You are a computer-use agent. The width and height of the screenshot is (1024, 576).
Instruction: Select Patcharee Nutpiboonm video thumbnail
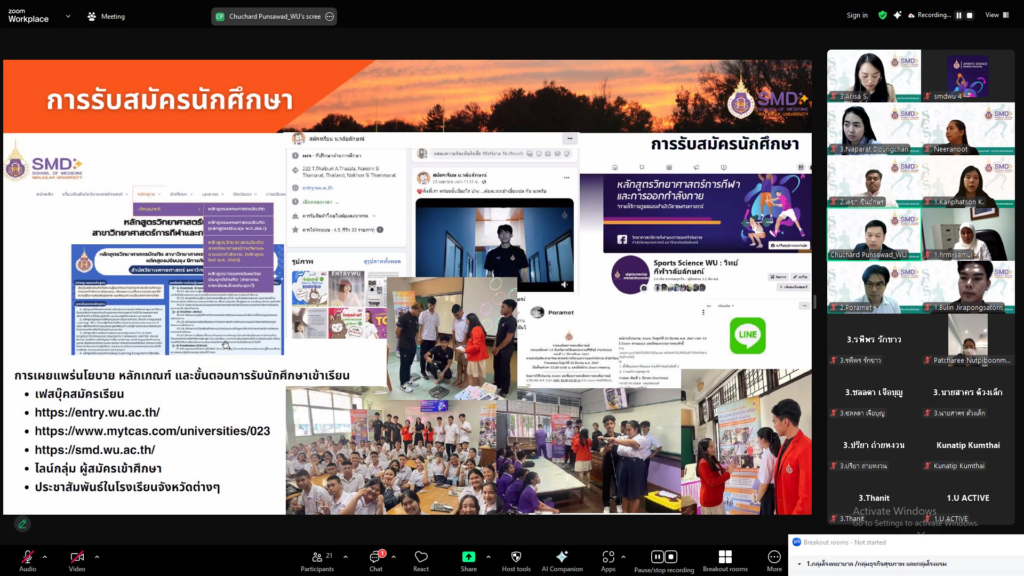968,340
